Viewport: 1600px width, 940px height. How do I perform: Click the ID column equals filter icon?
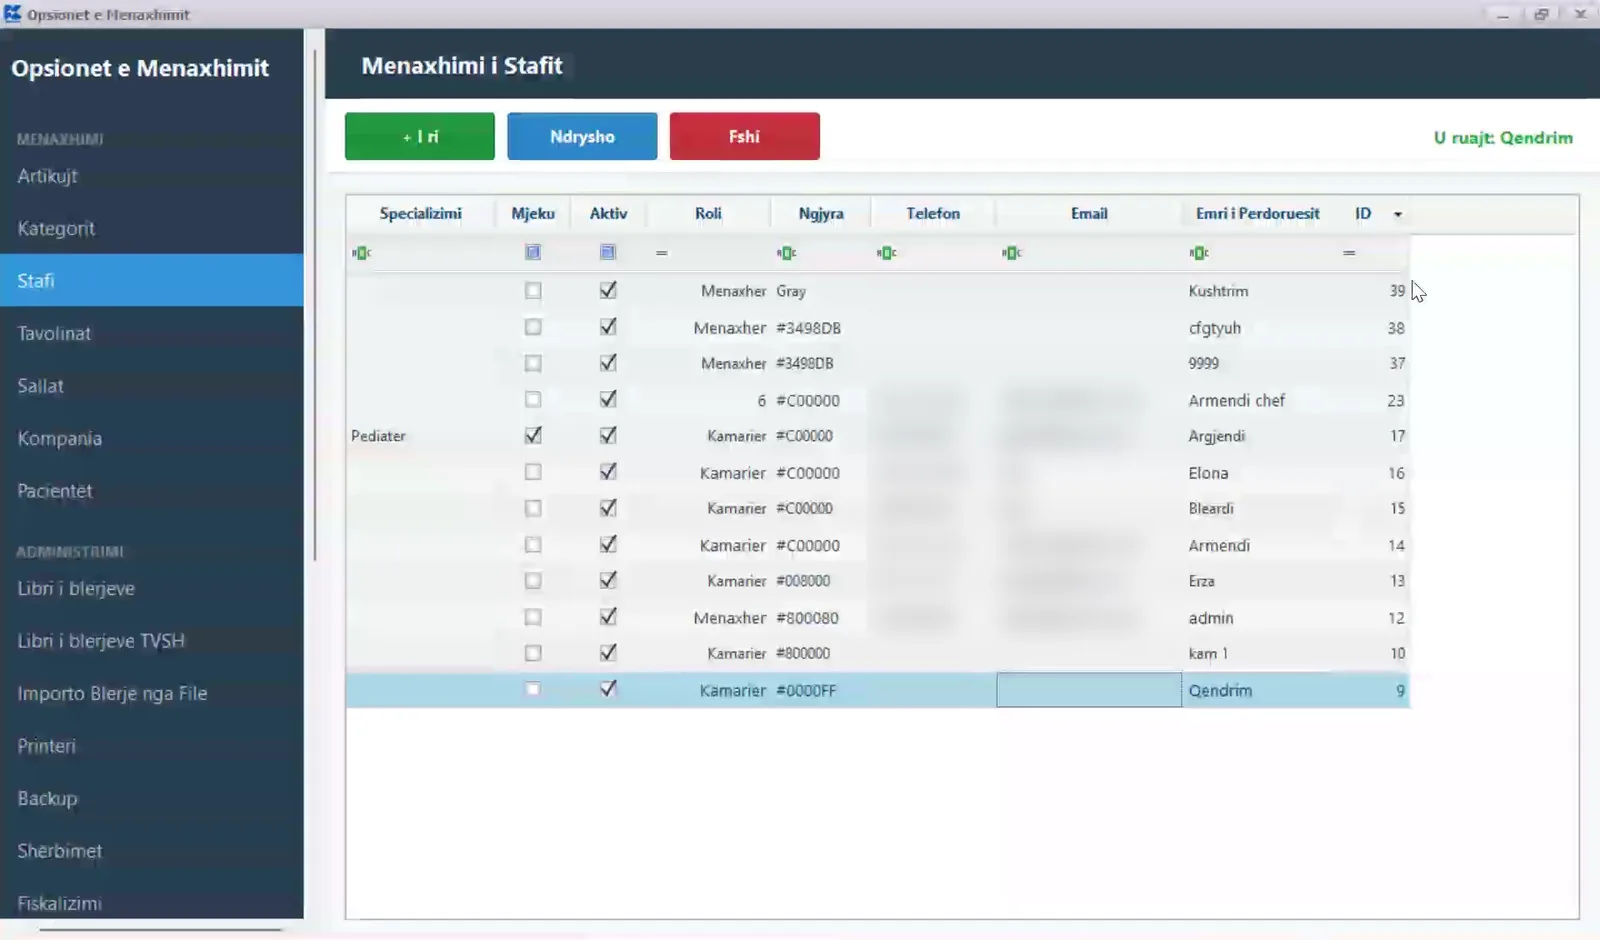1349,253
